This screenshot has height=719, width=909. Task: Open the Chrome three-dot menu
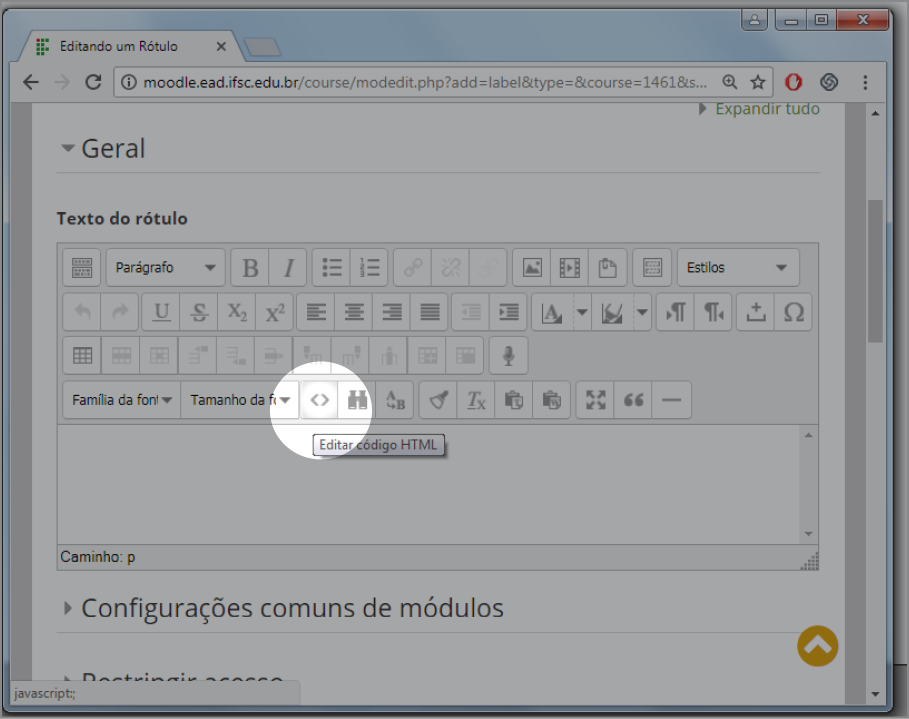point(865,82)
